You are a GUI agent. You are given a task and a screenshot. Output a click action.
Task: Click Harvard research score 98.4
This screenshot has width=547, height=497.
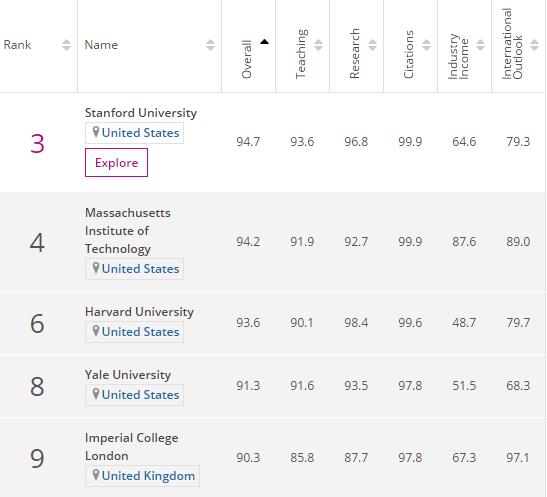(356, 322)
